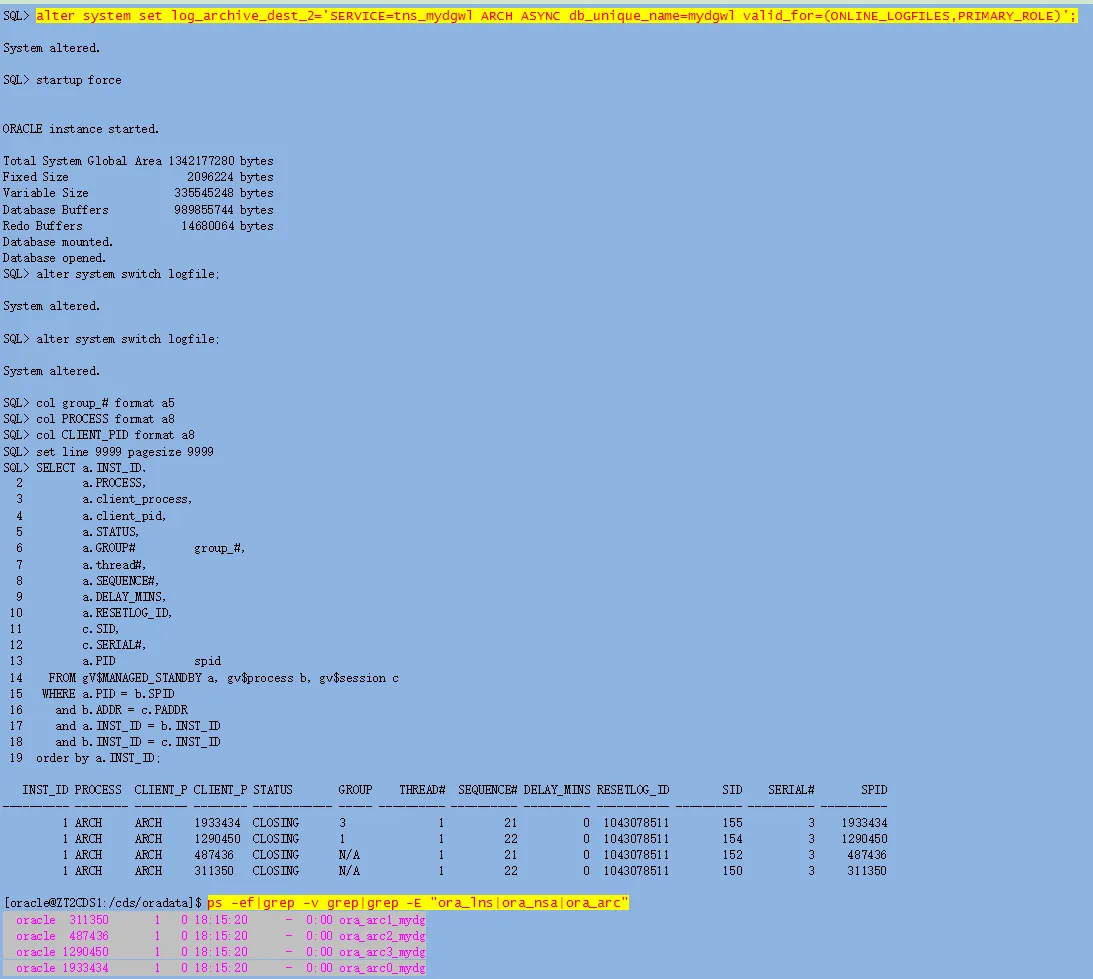The image size is (1093, 979).
Task: Click the Total System Global Area value 1342177280
Action: pos(201,161)
